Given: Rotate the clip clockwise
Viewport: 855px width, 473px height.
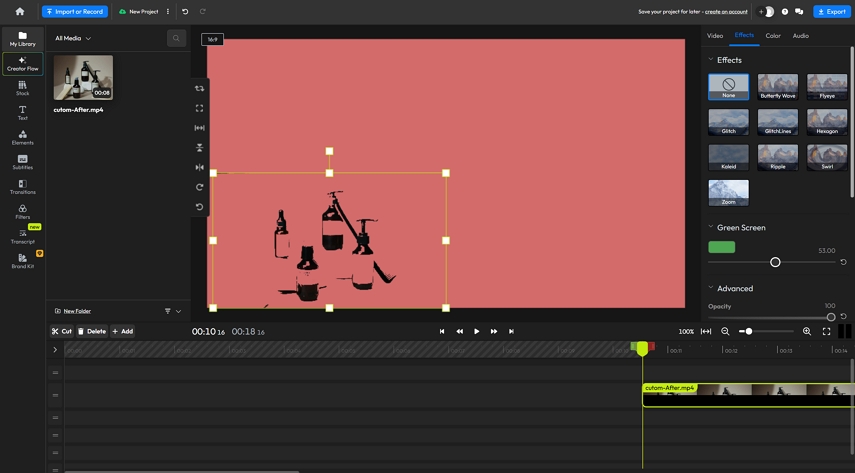Looking at the screenshot, I should [x=200, y=187].
